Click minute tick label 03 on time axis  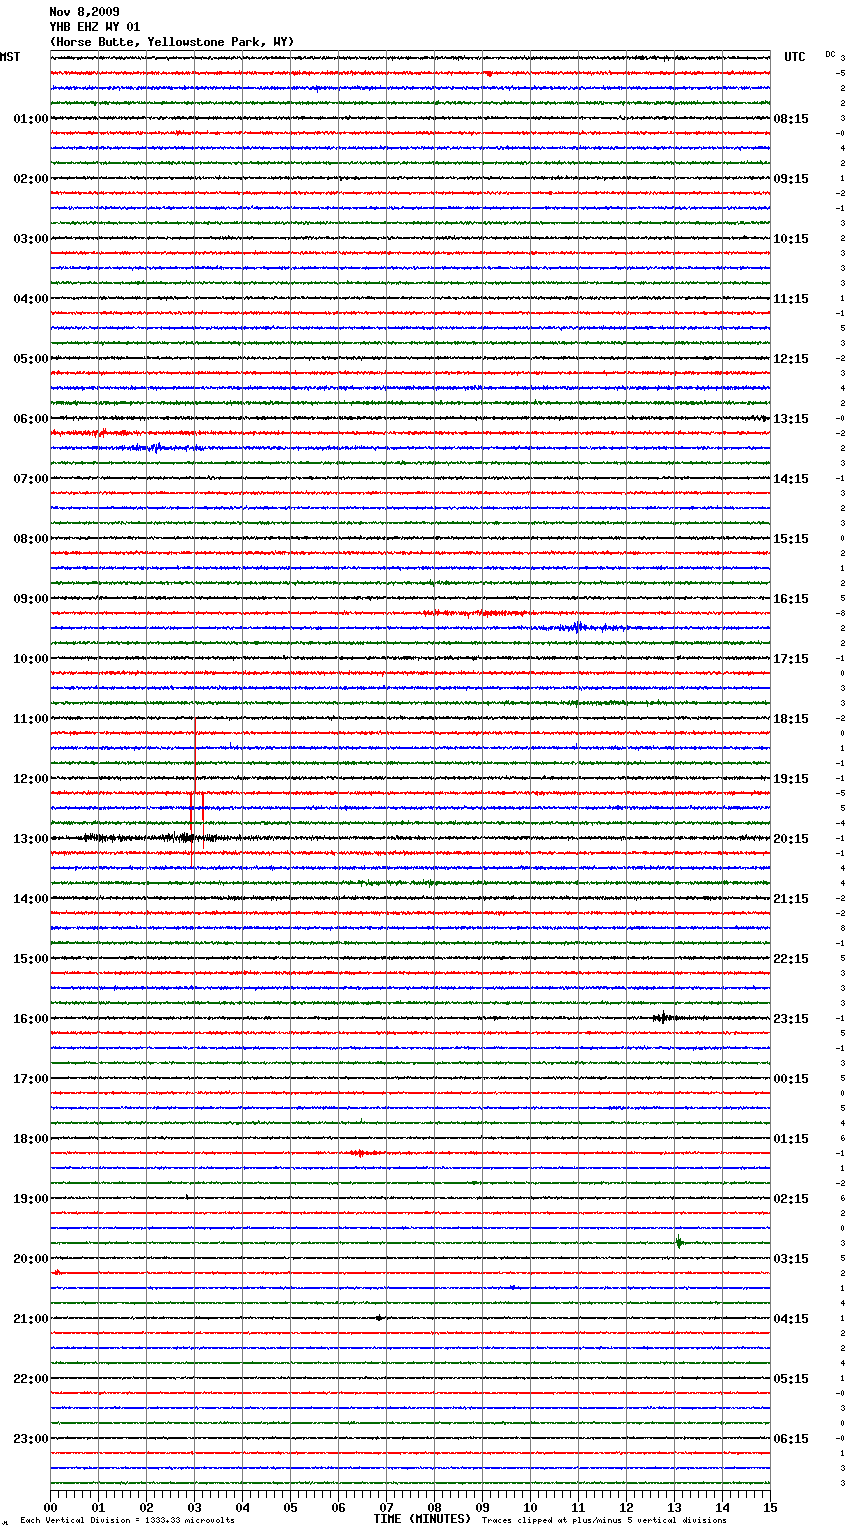(194, 1507)
